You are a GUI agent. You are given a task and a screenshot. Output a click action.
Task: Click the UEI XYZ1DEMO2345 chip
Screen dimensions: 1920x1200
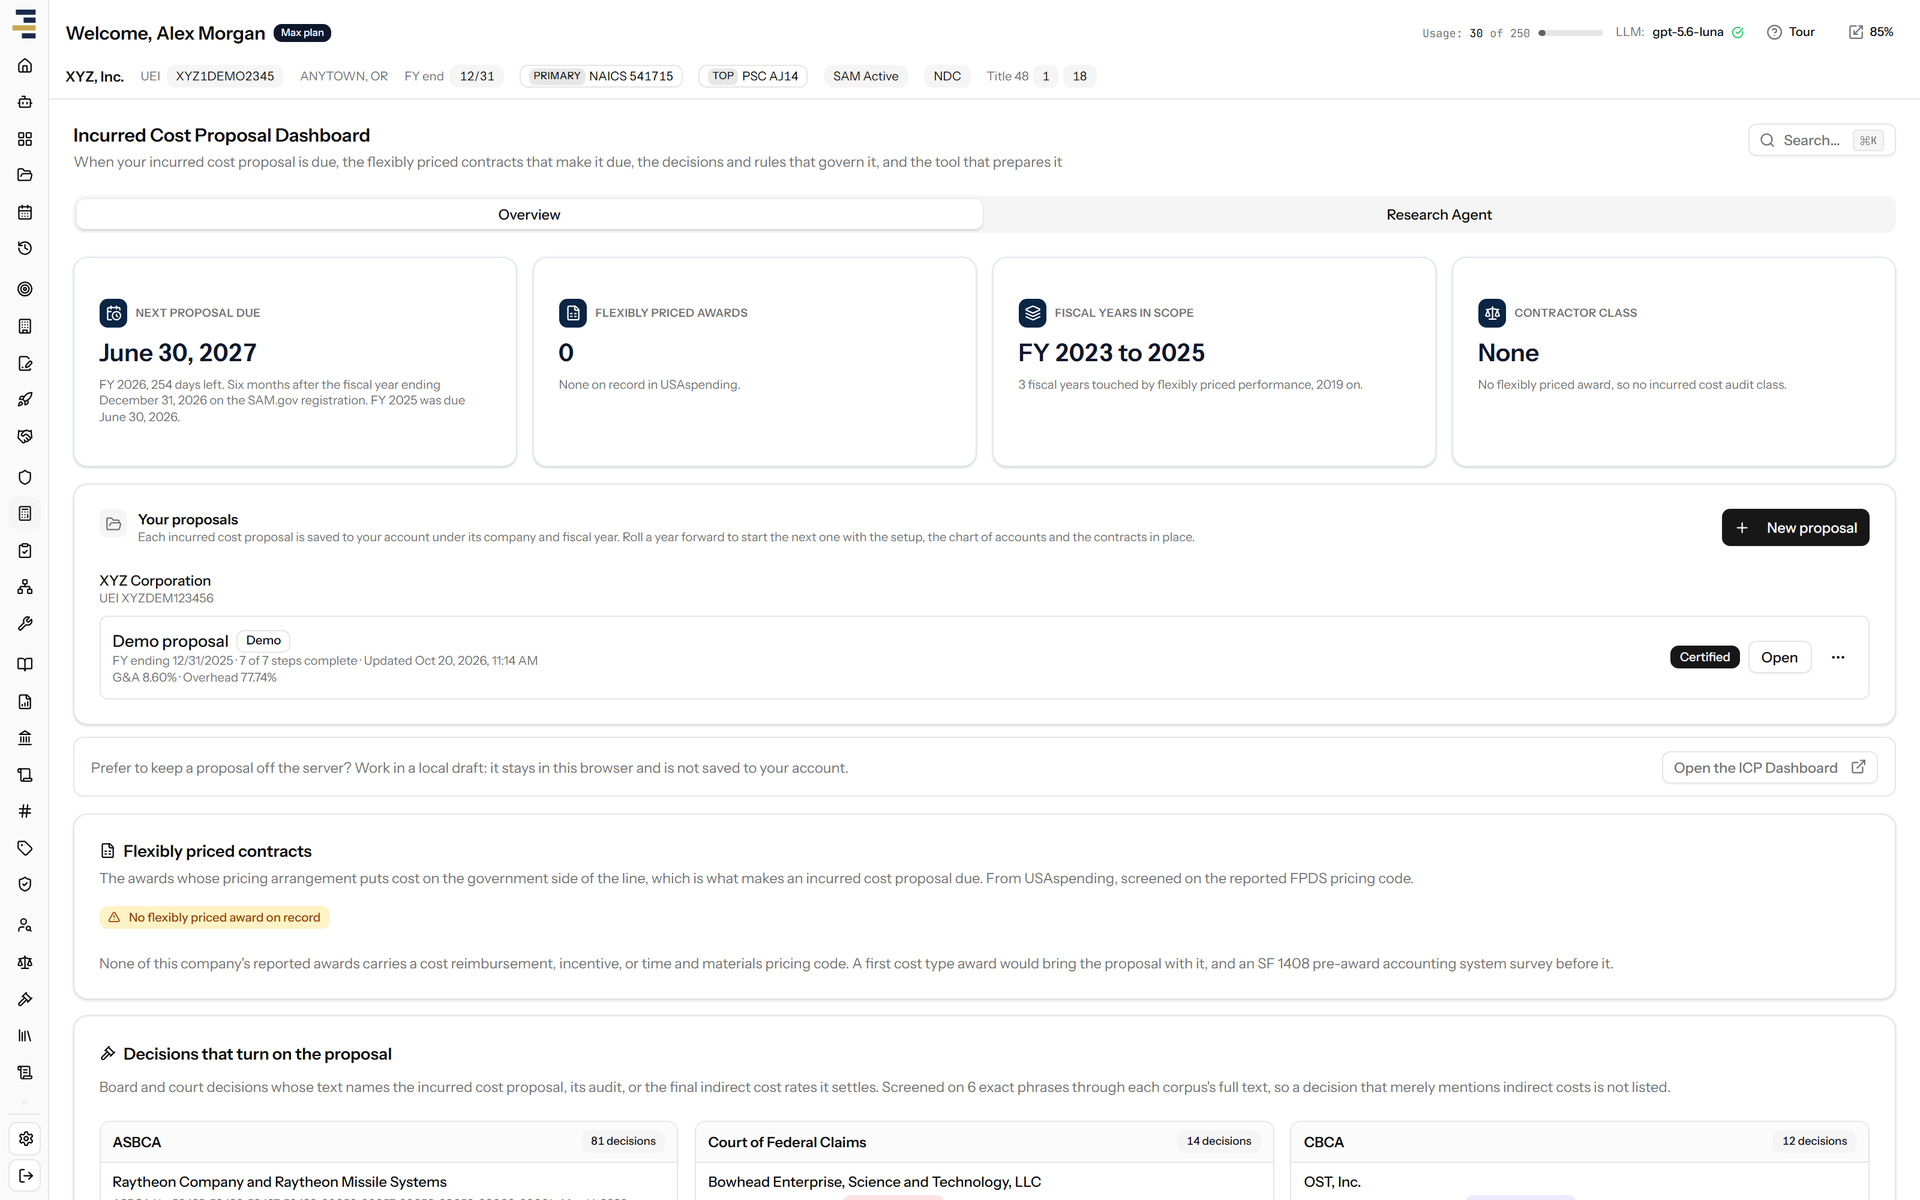224,76
